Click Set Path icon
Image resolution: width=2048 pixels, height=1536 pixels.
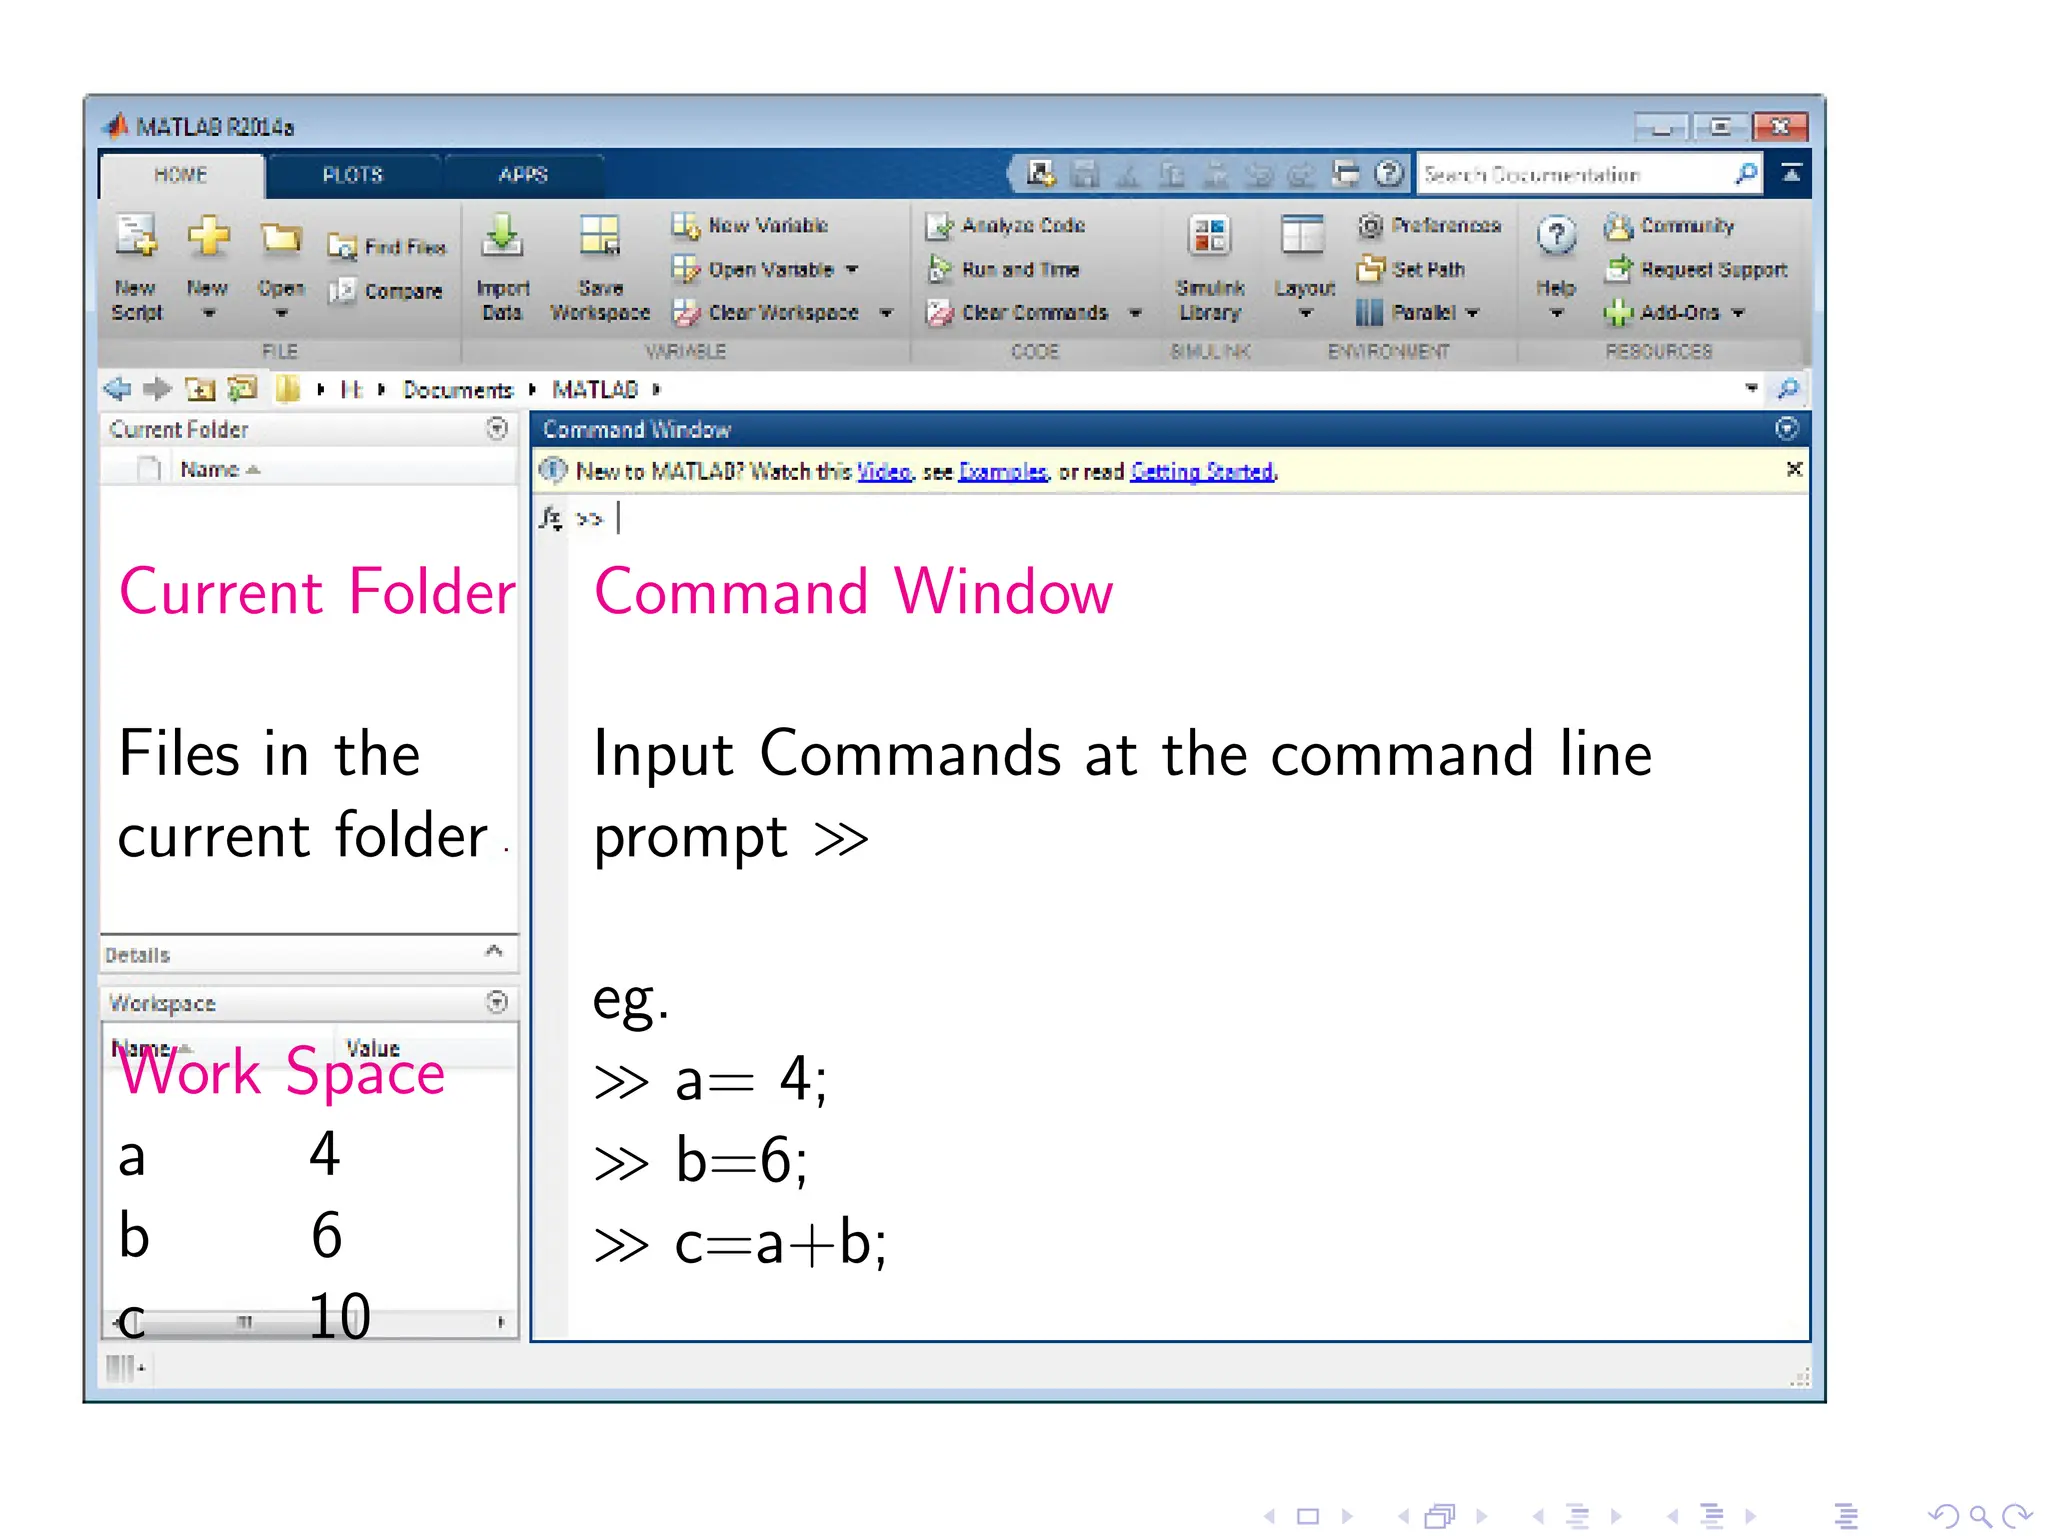(1370, 269)
